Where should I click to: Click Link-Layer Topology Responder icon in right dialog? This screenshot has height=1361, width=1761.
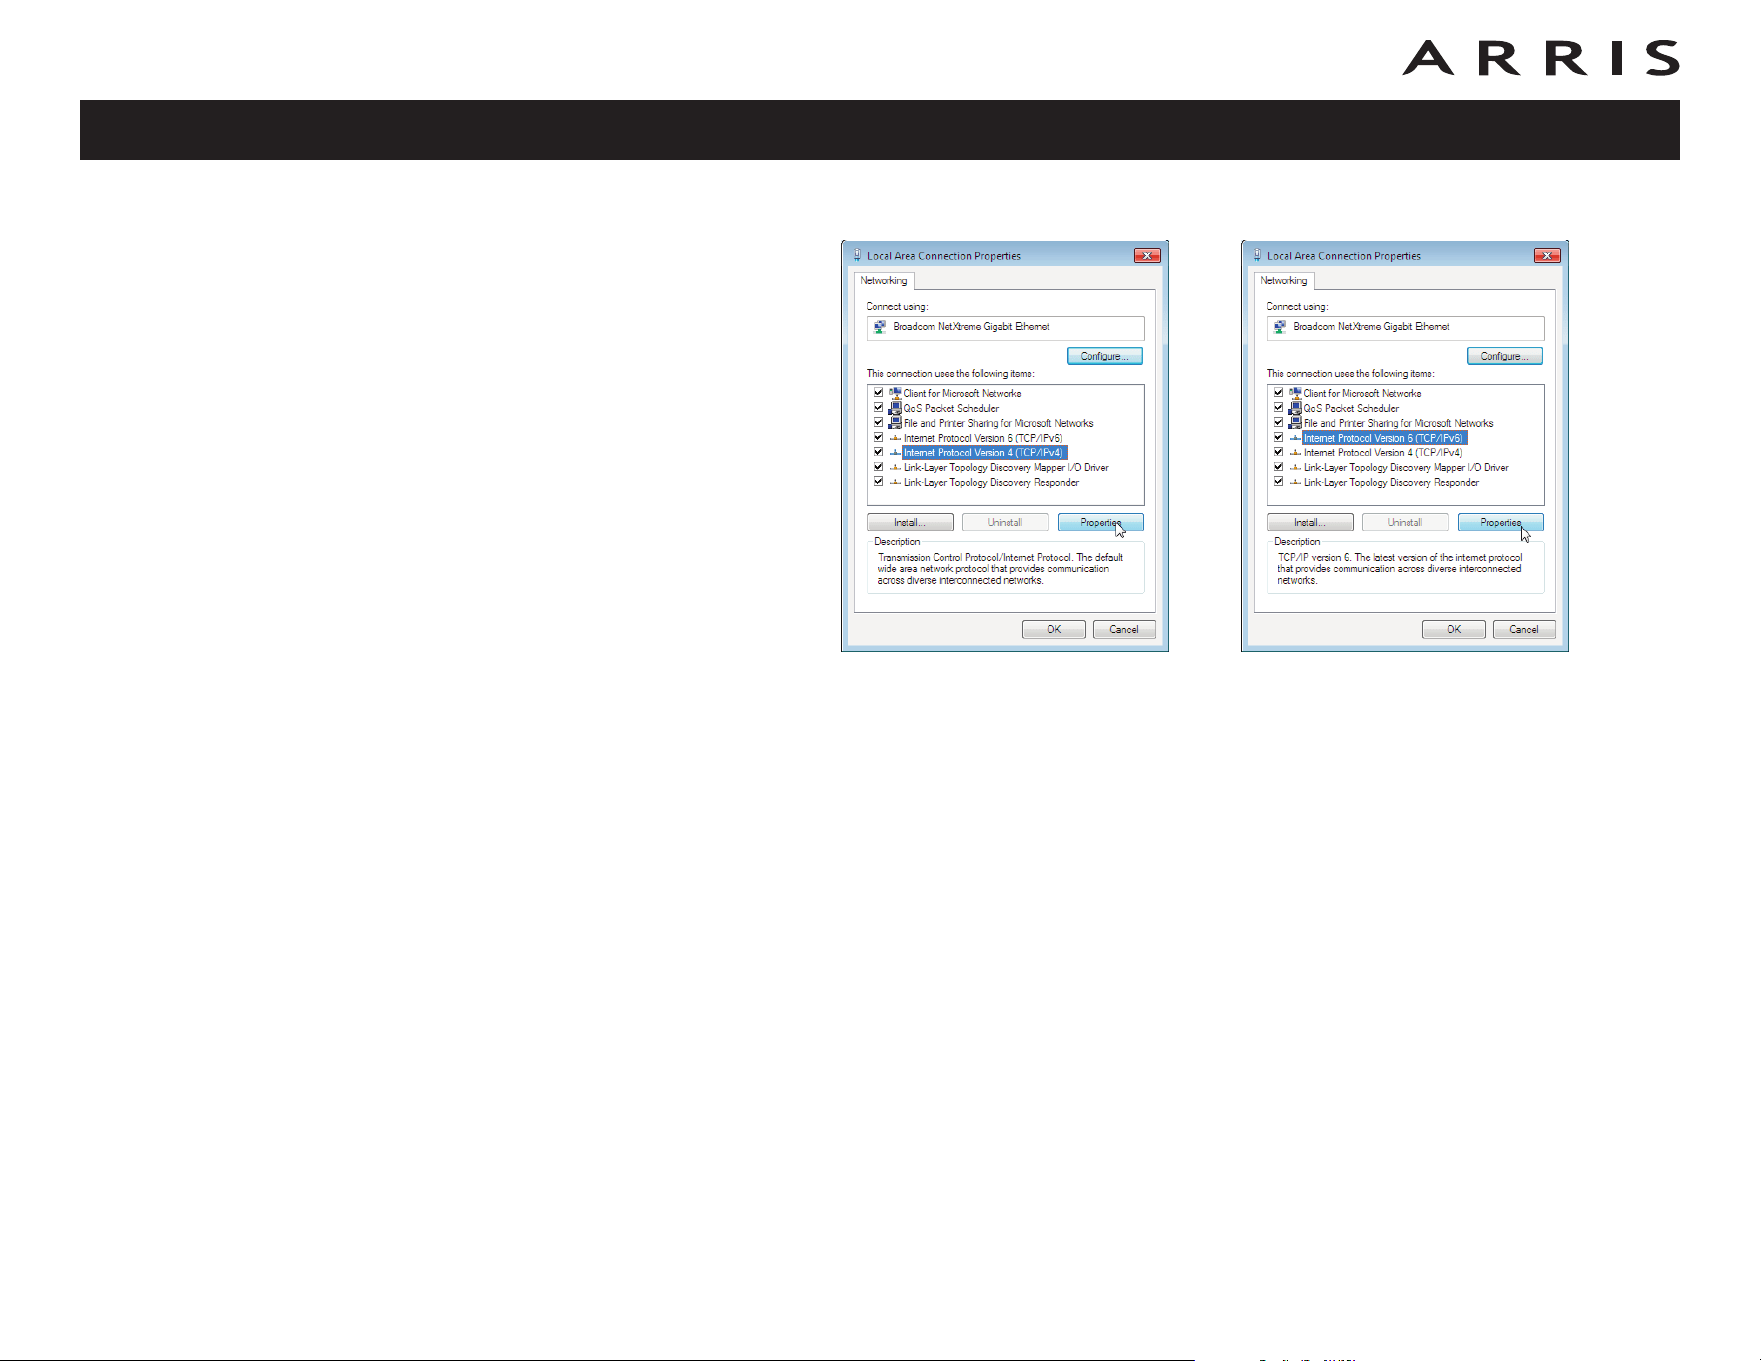click(1295, 482)
